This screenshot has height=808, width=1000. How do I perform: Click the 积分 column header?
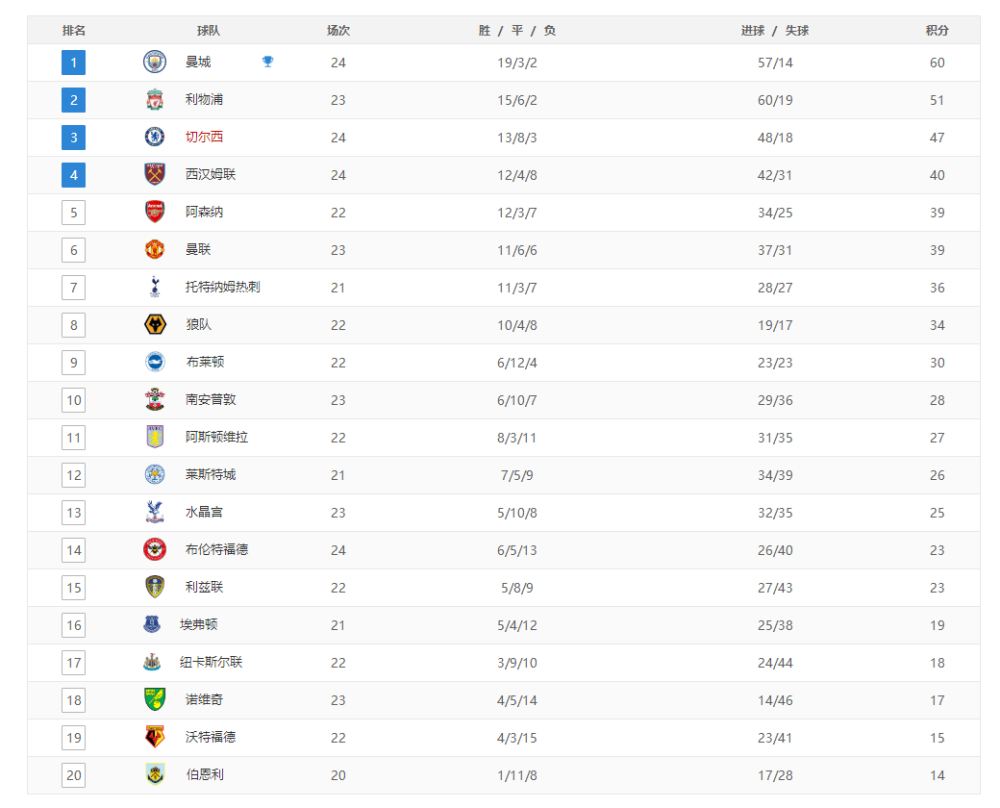point(937,30)
